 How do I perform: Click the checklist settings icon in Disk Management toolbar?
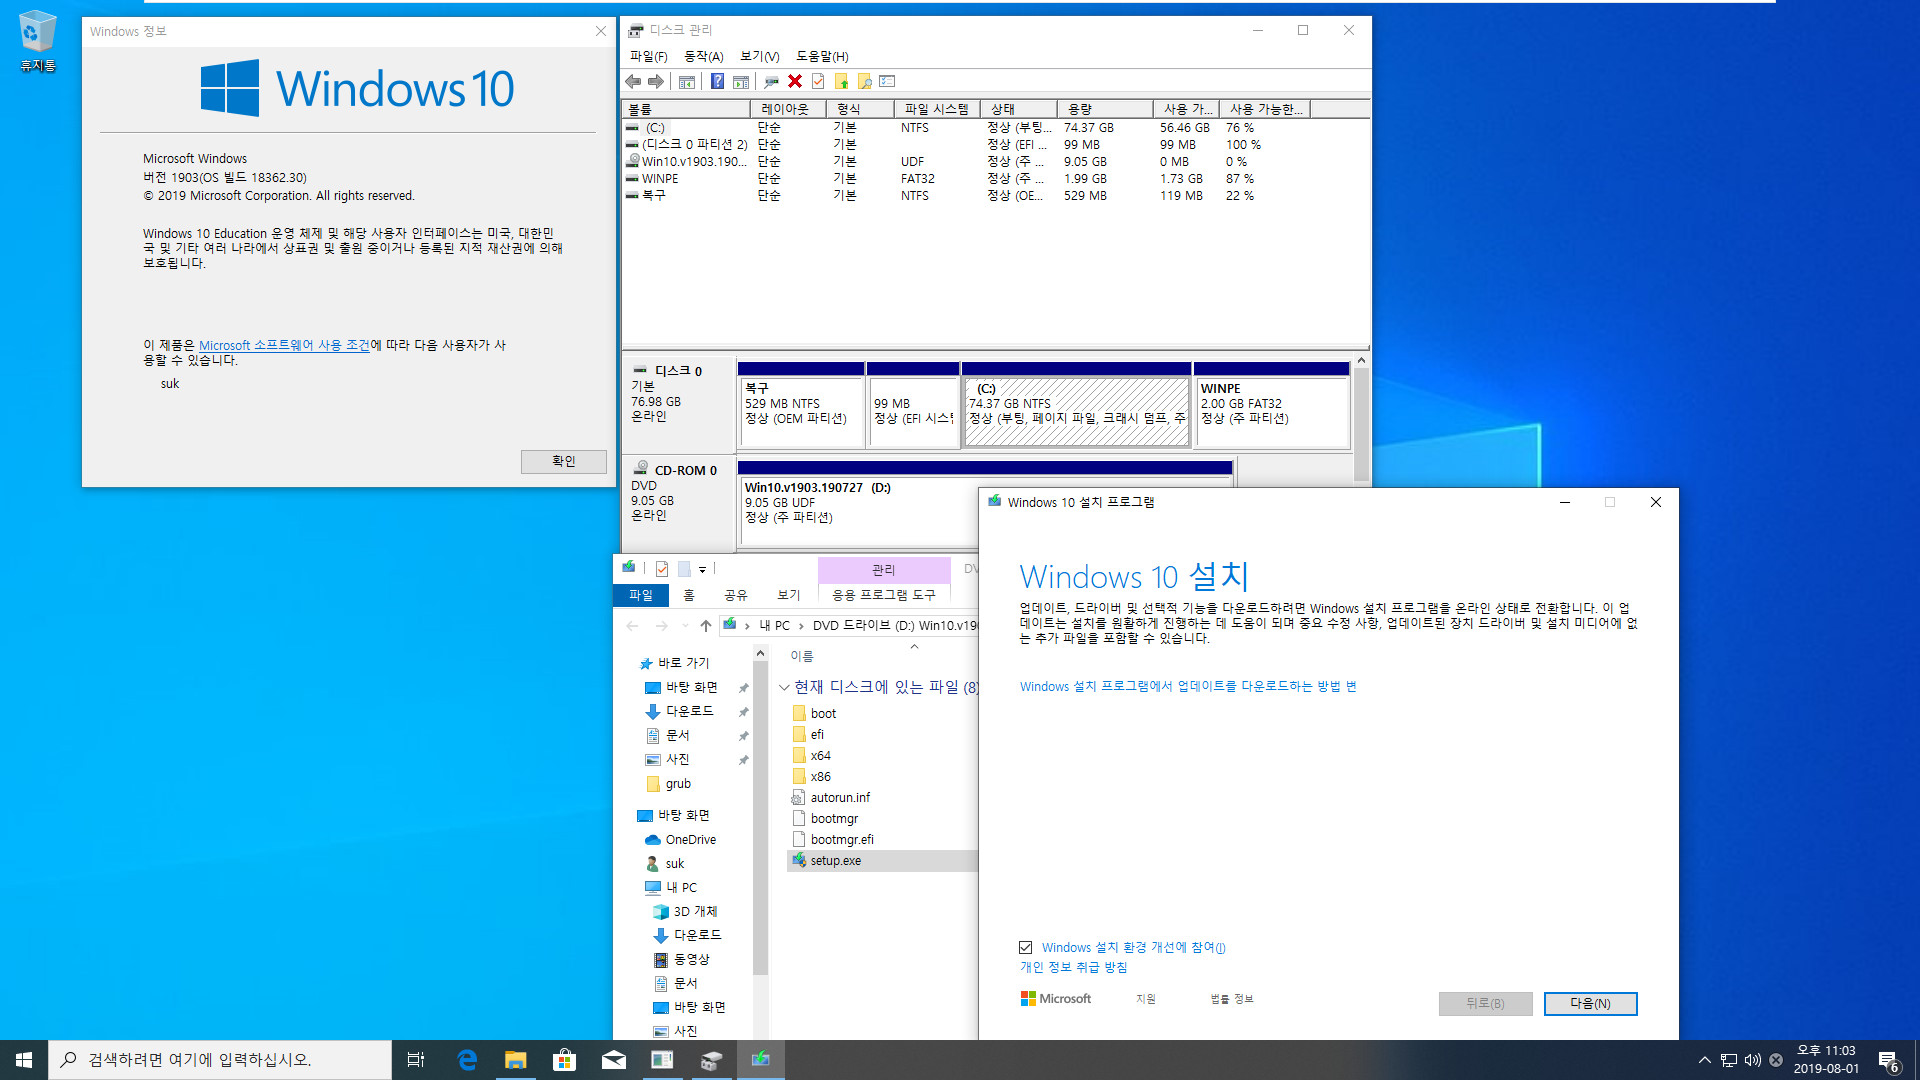pyautogui.click(x=887, y=81)
